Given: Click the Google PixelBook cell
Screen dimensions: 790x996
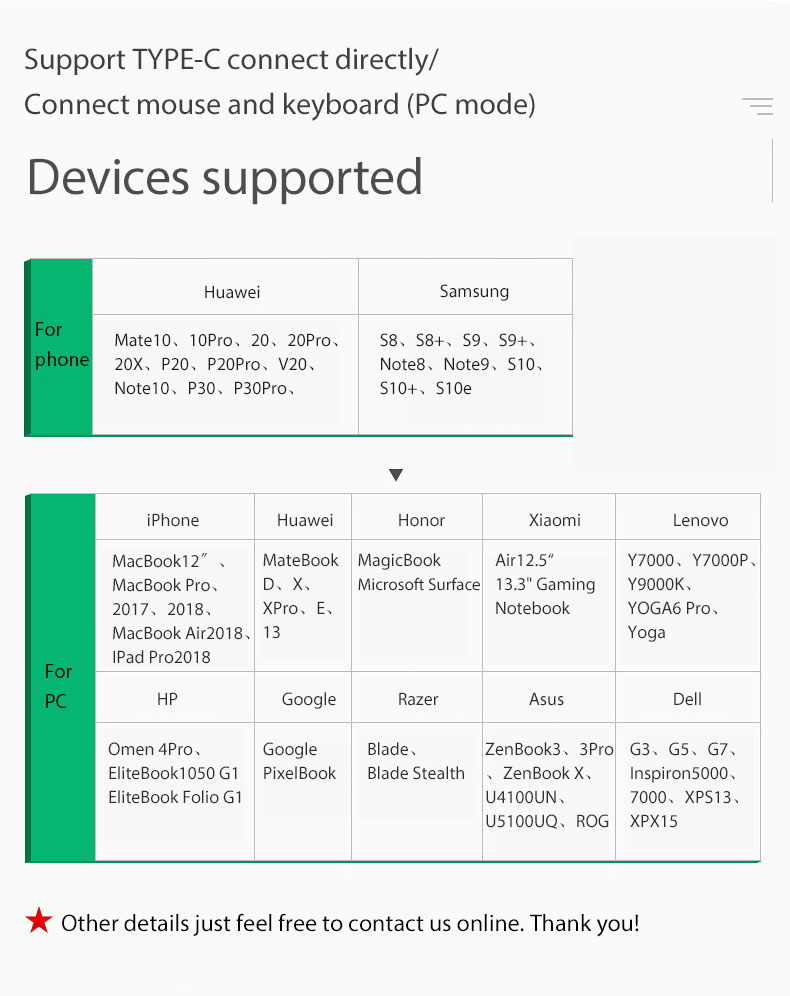Looking at the screenshot, I should [x=303, y=791].
